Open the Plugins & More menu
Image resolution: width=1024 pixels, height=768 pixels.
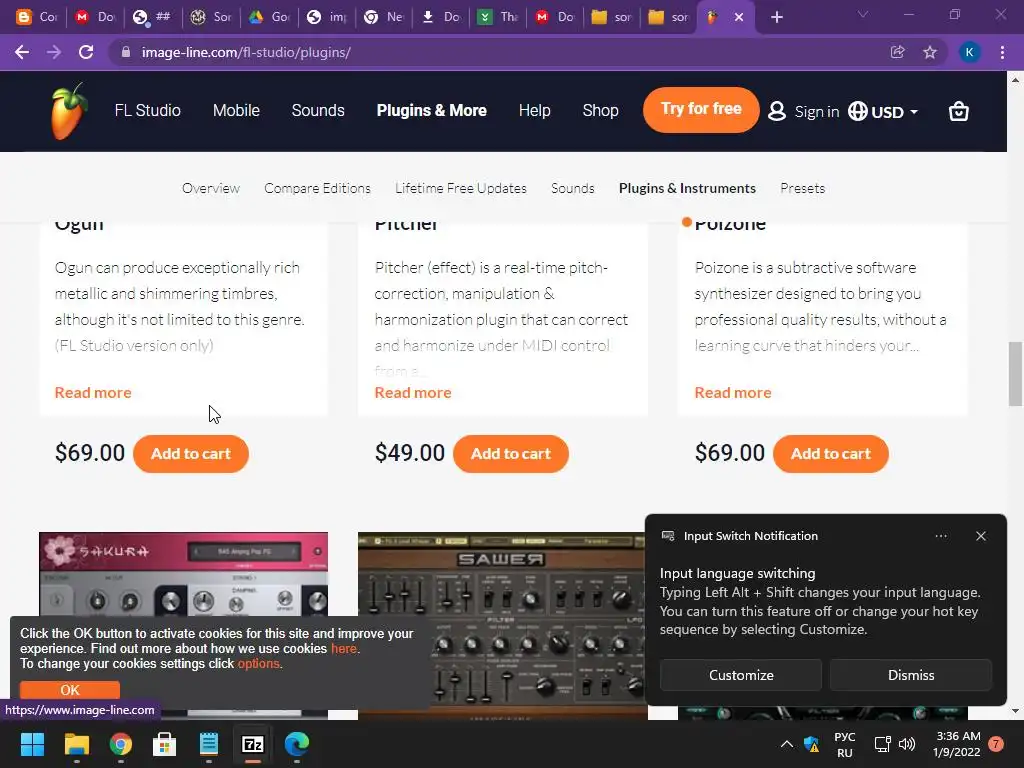point(432,110)
